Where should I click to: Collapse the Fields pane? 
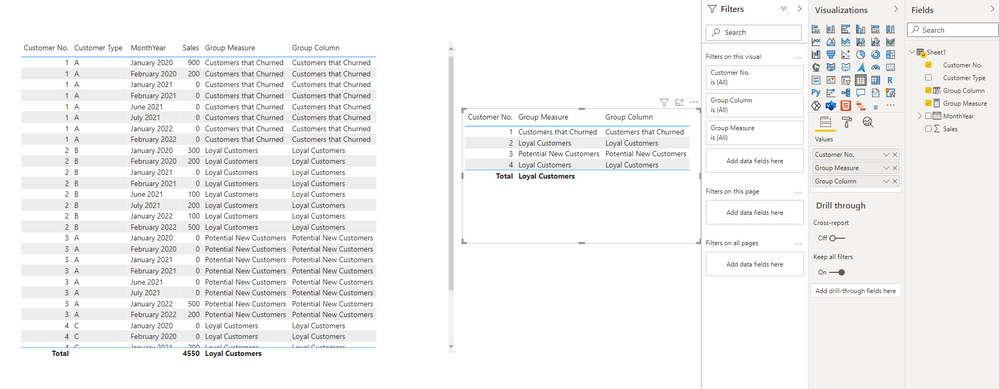pos(993,9)
